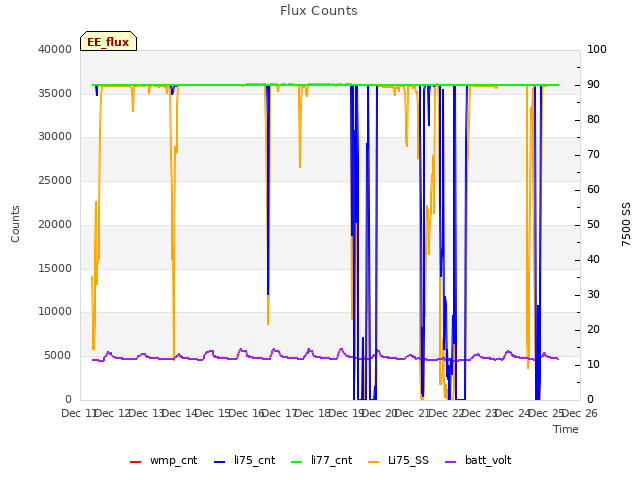Image resolution: width=640 pixels, height=480 pixels.
Task: Click the Dec 26 date tick
Action: tap(580, 413)
